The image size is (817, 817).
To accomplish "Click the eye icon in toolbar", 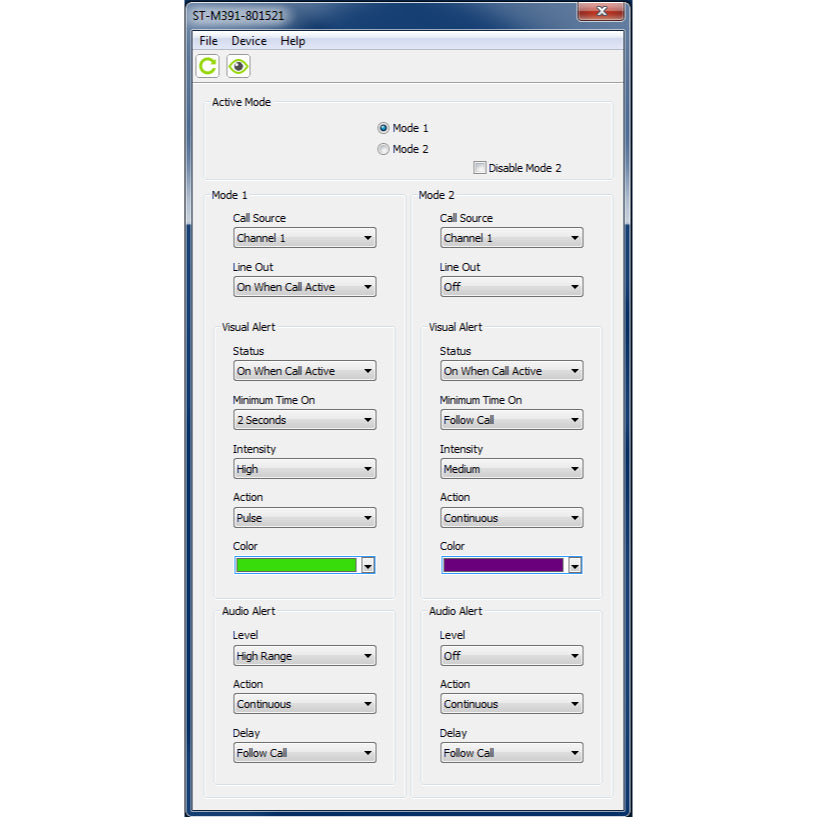I will [238, 66].
